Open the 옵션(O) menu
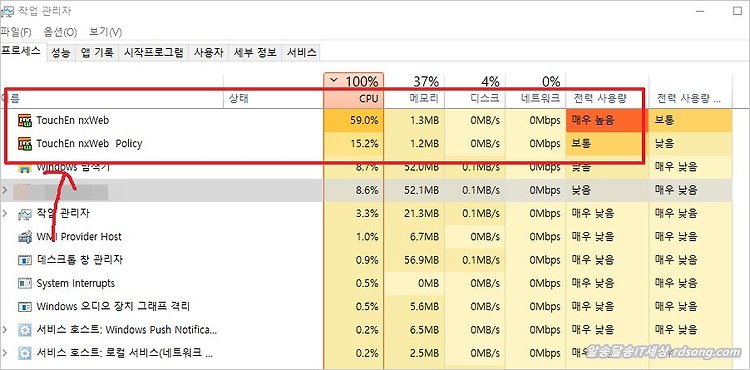 point(60,32)
